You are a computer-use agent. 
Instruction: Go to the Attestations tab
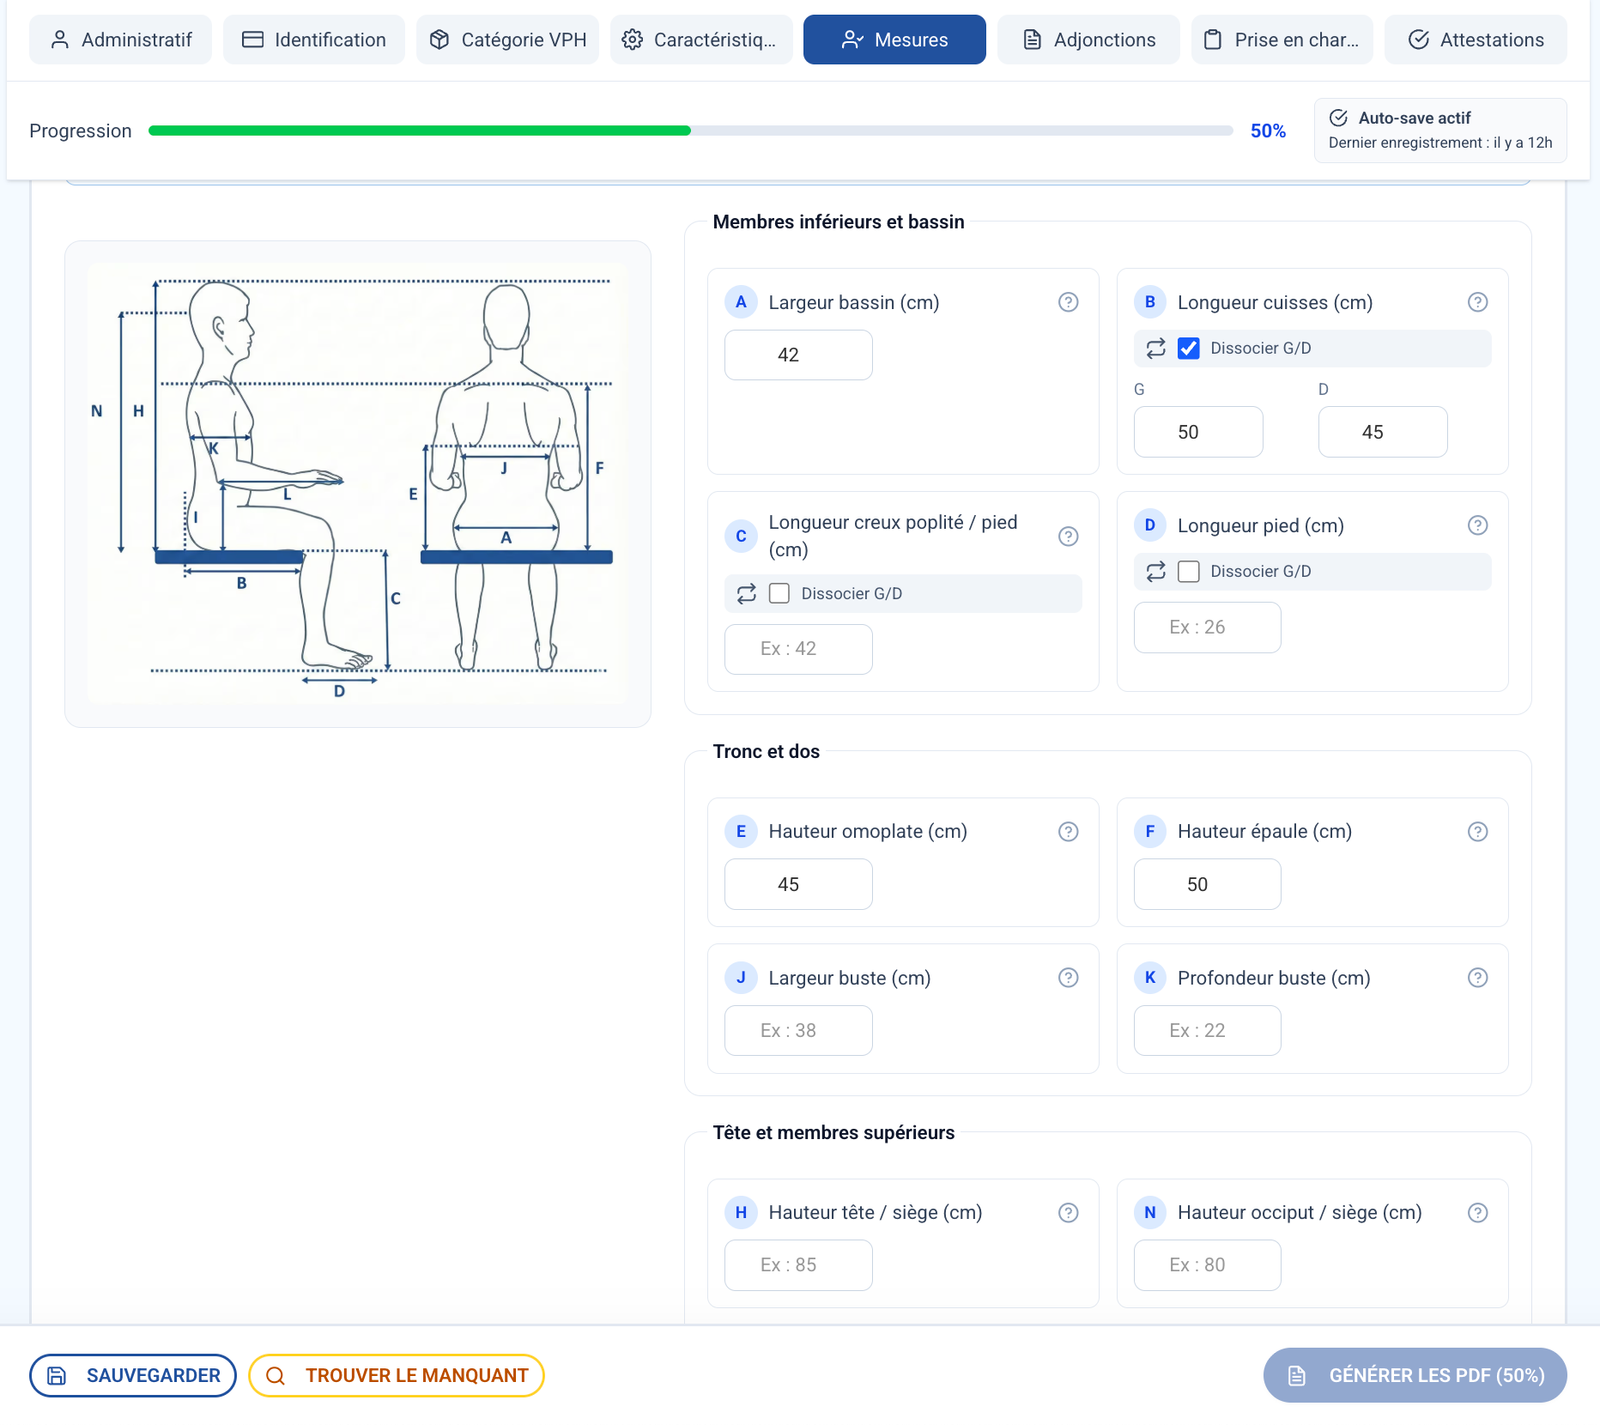(1475, 40)
